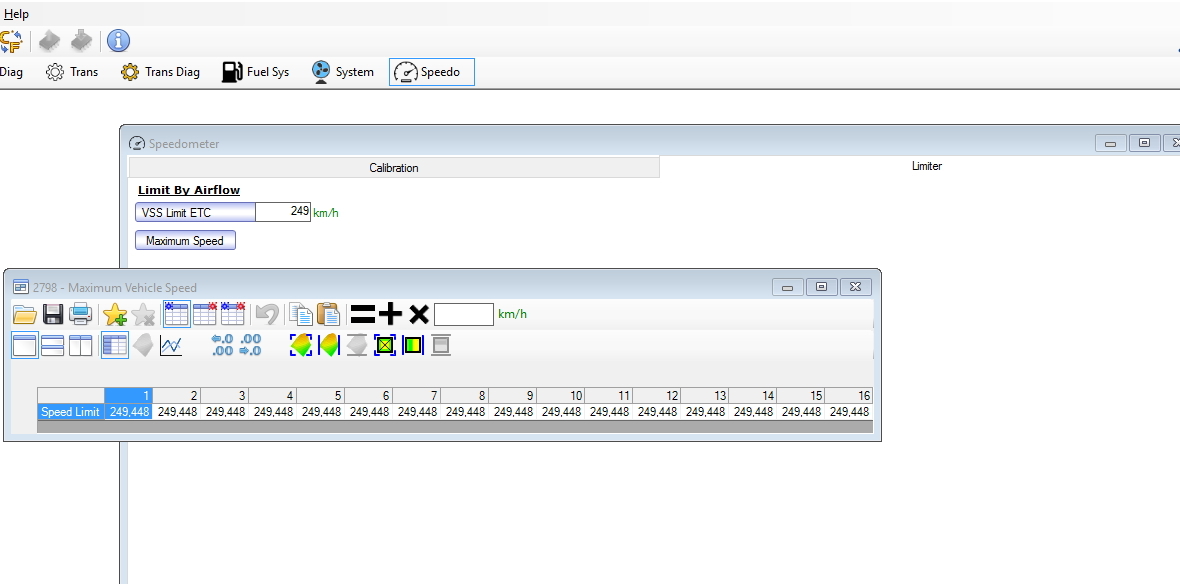Select the Speedo tab
This screenshot has width=1180, height=584.
431,72
